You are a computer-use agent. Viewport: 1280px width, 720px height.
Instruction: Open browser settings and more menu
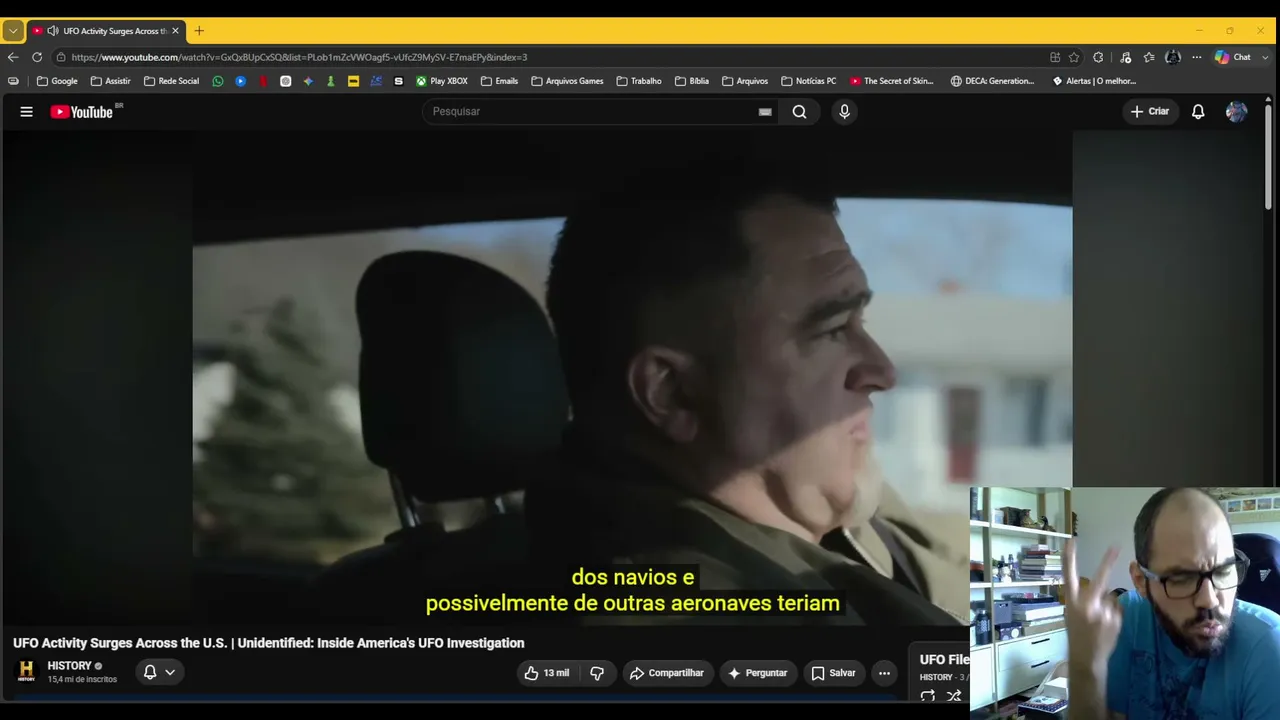coord(1196,57)
